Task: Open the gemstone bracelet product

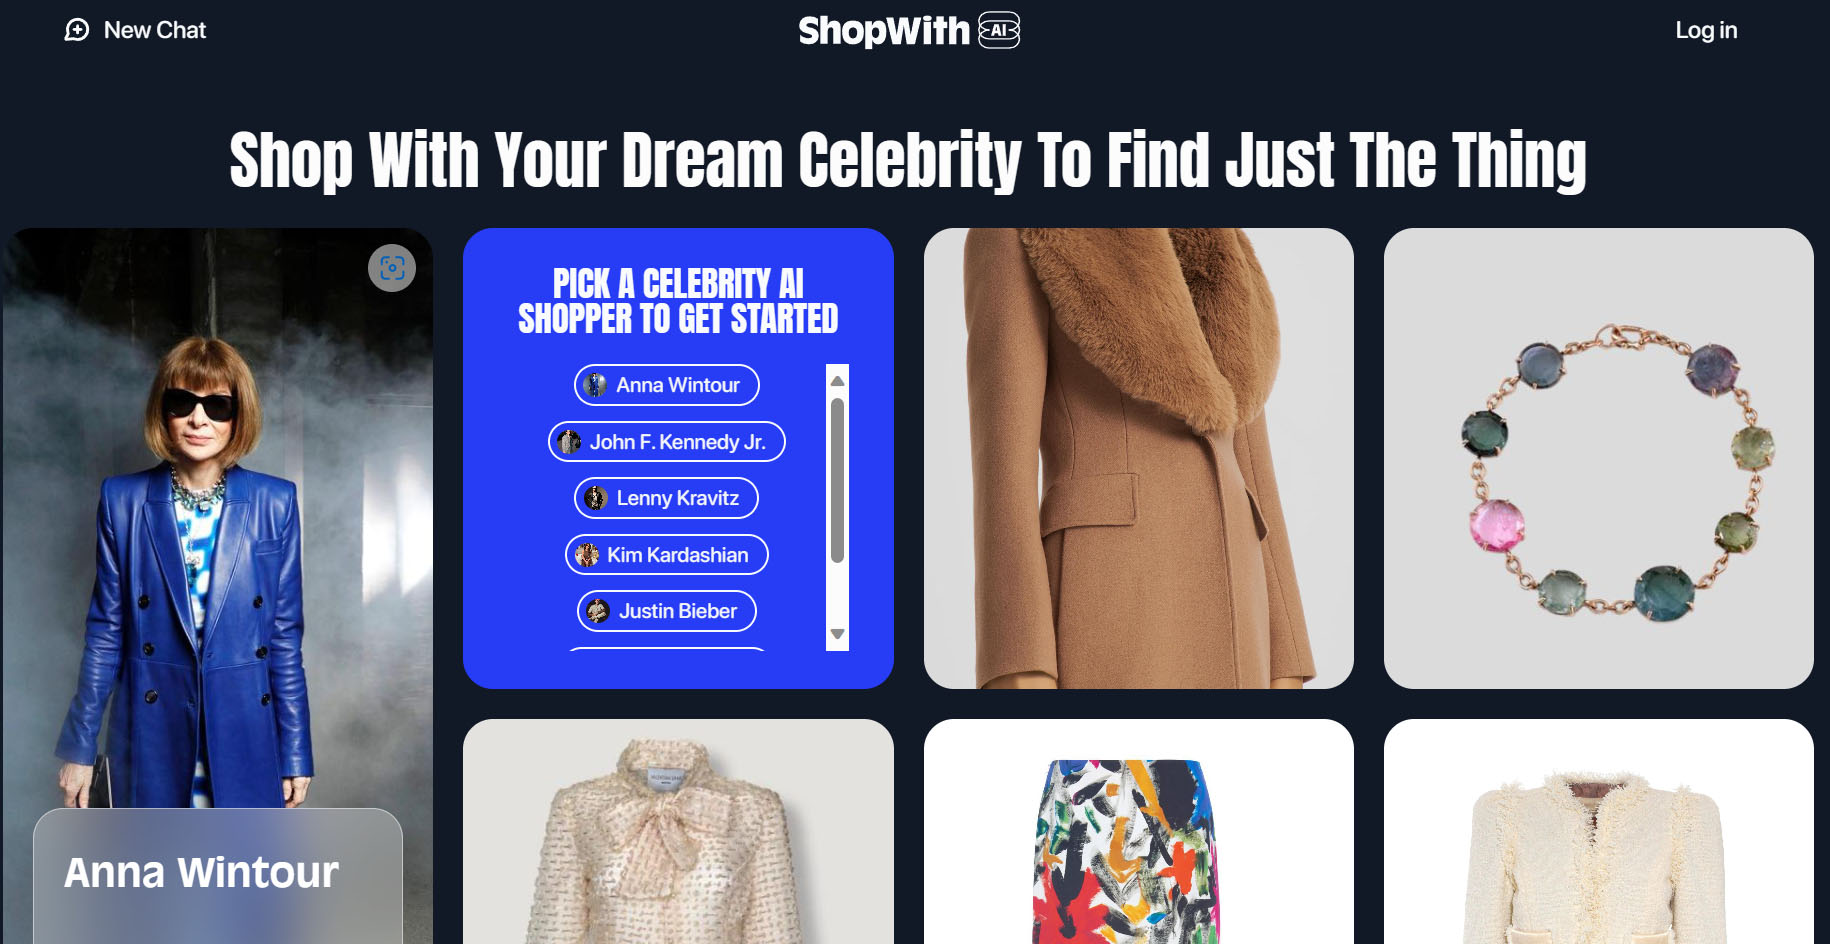Action: pyautogui.click(x=1599, y=458)
